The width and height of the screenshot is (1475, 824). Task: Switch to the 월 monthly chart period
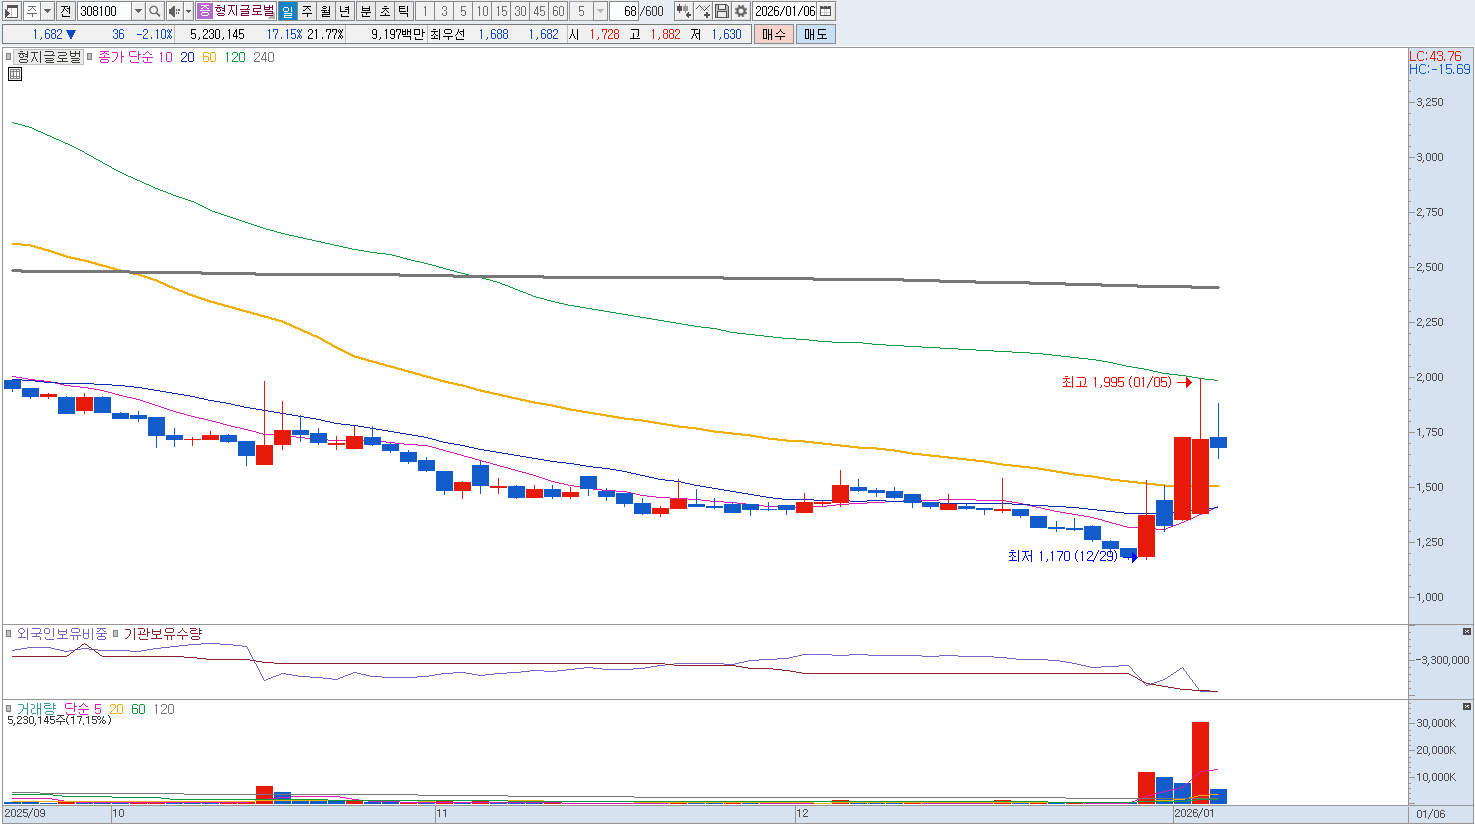tap(326, 11)
